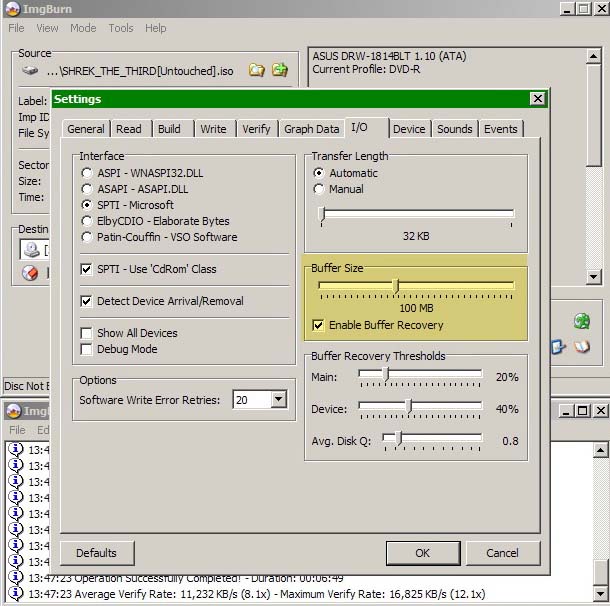Screen dimensions: 610x606
Task: Switch to the Verify tab
Action: (256, 129)
